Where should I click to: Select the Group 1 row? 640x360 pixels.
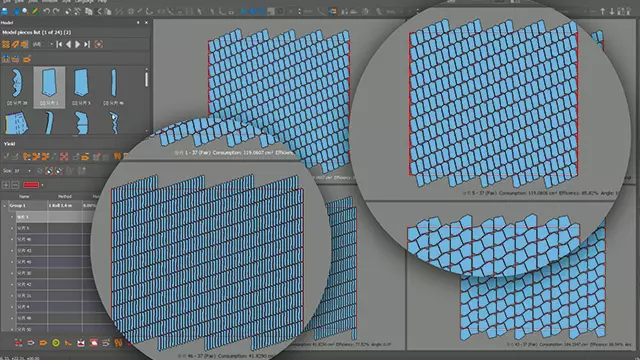(48, 206)
